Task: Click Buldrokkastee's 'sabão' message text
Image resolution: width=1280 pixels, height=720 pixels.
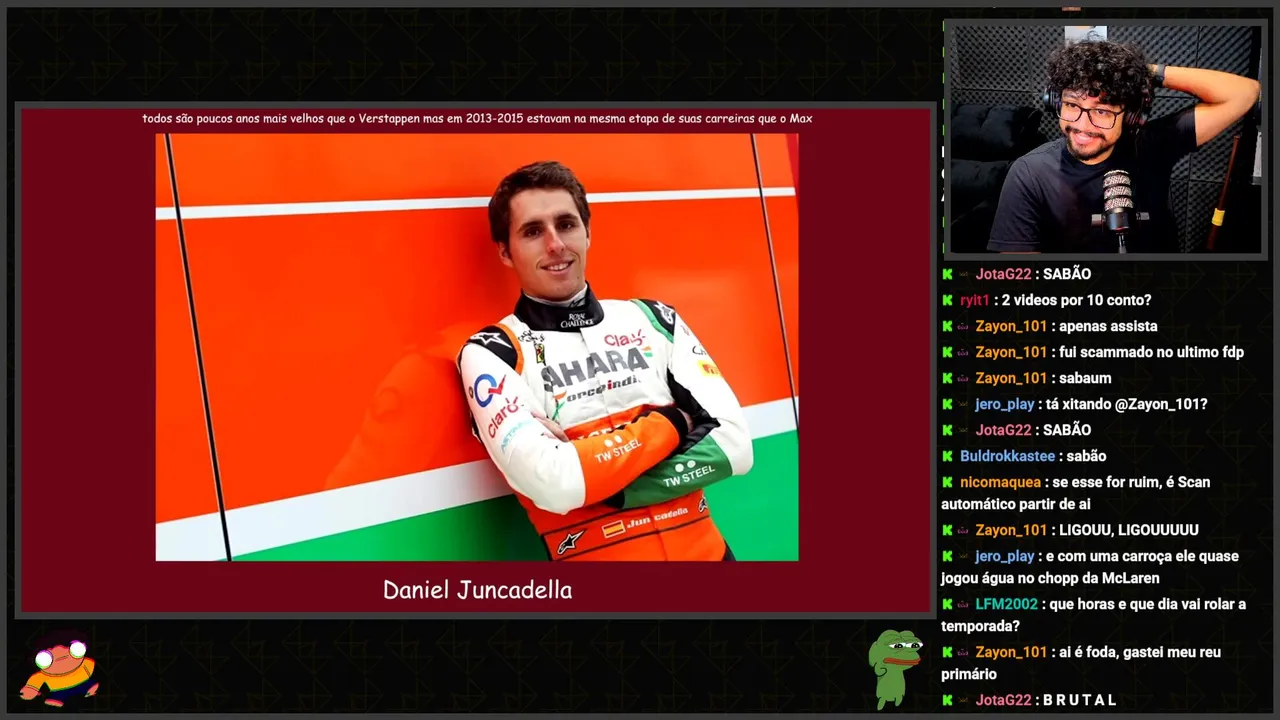Action: point(1086,456)
